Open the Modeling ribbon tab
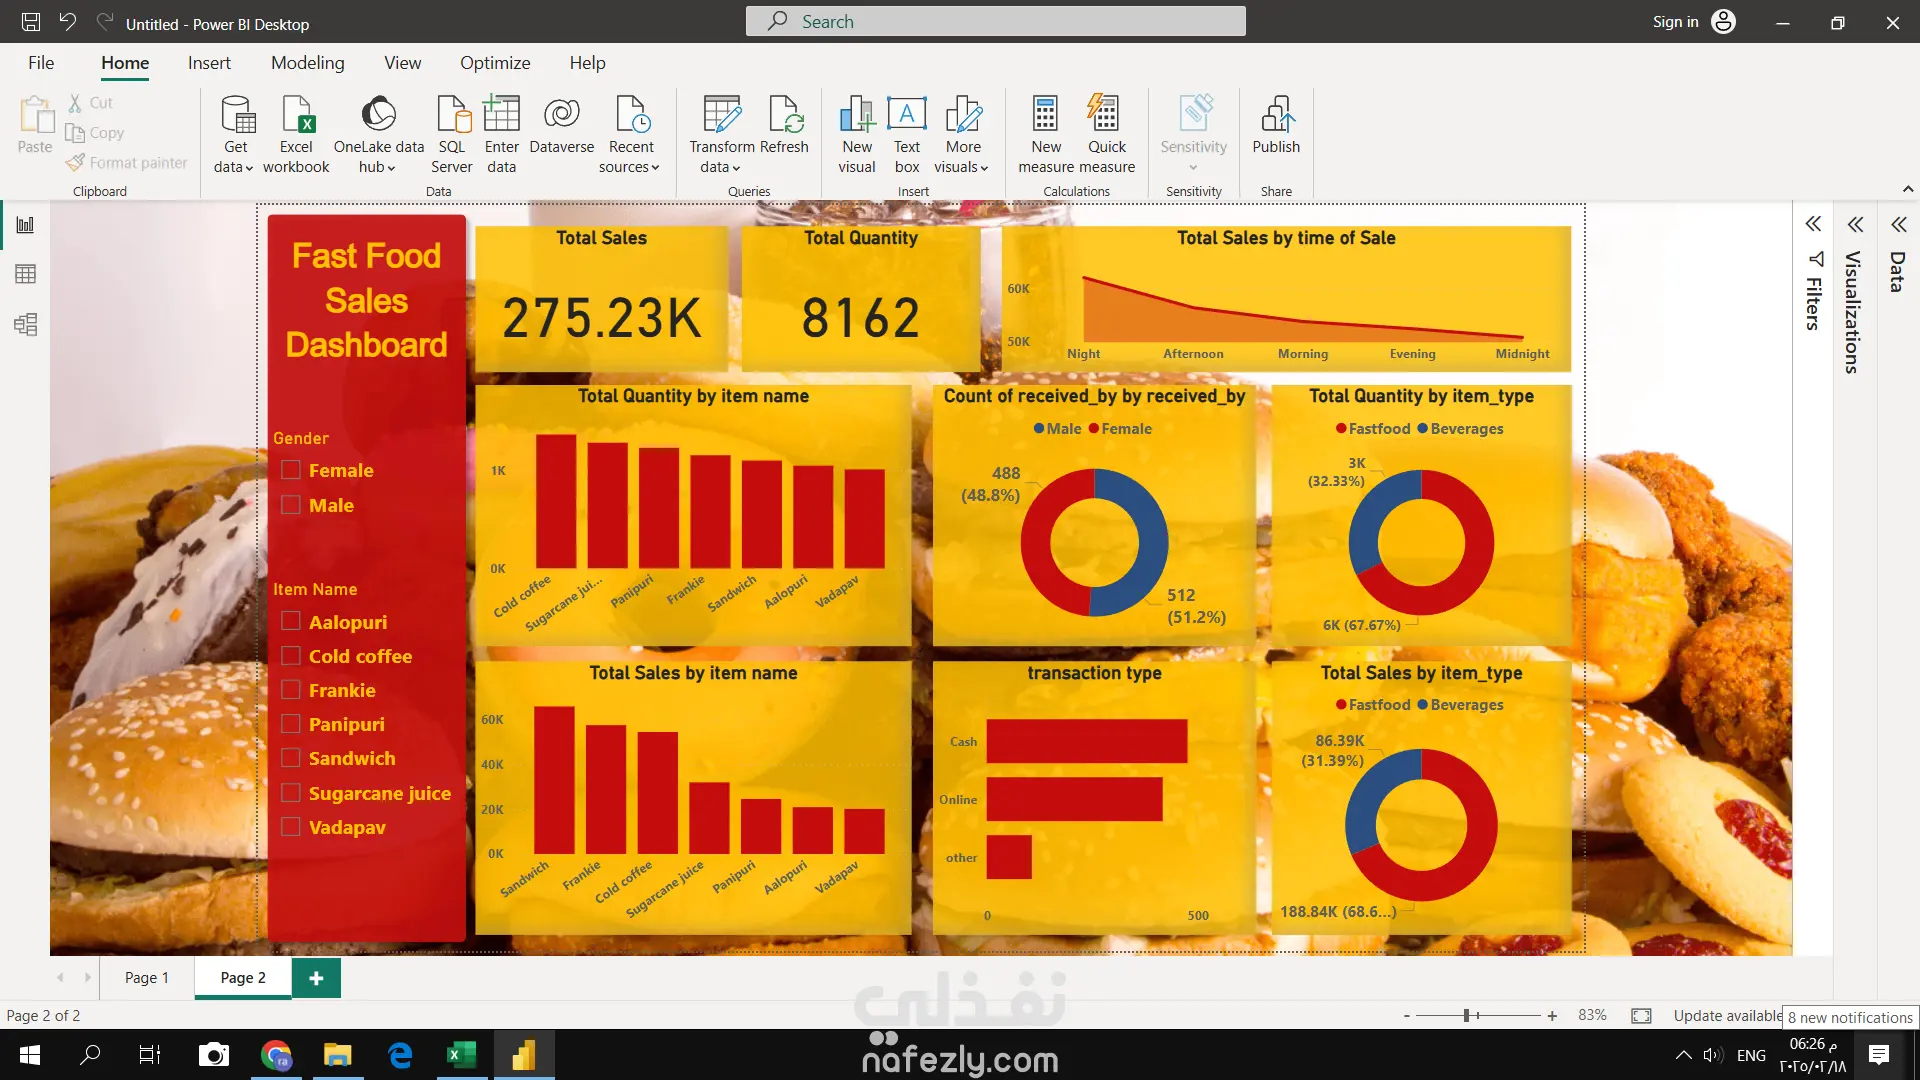The image size is (1920, 1080). 307,63
